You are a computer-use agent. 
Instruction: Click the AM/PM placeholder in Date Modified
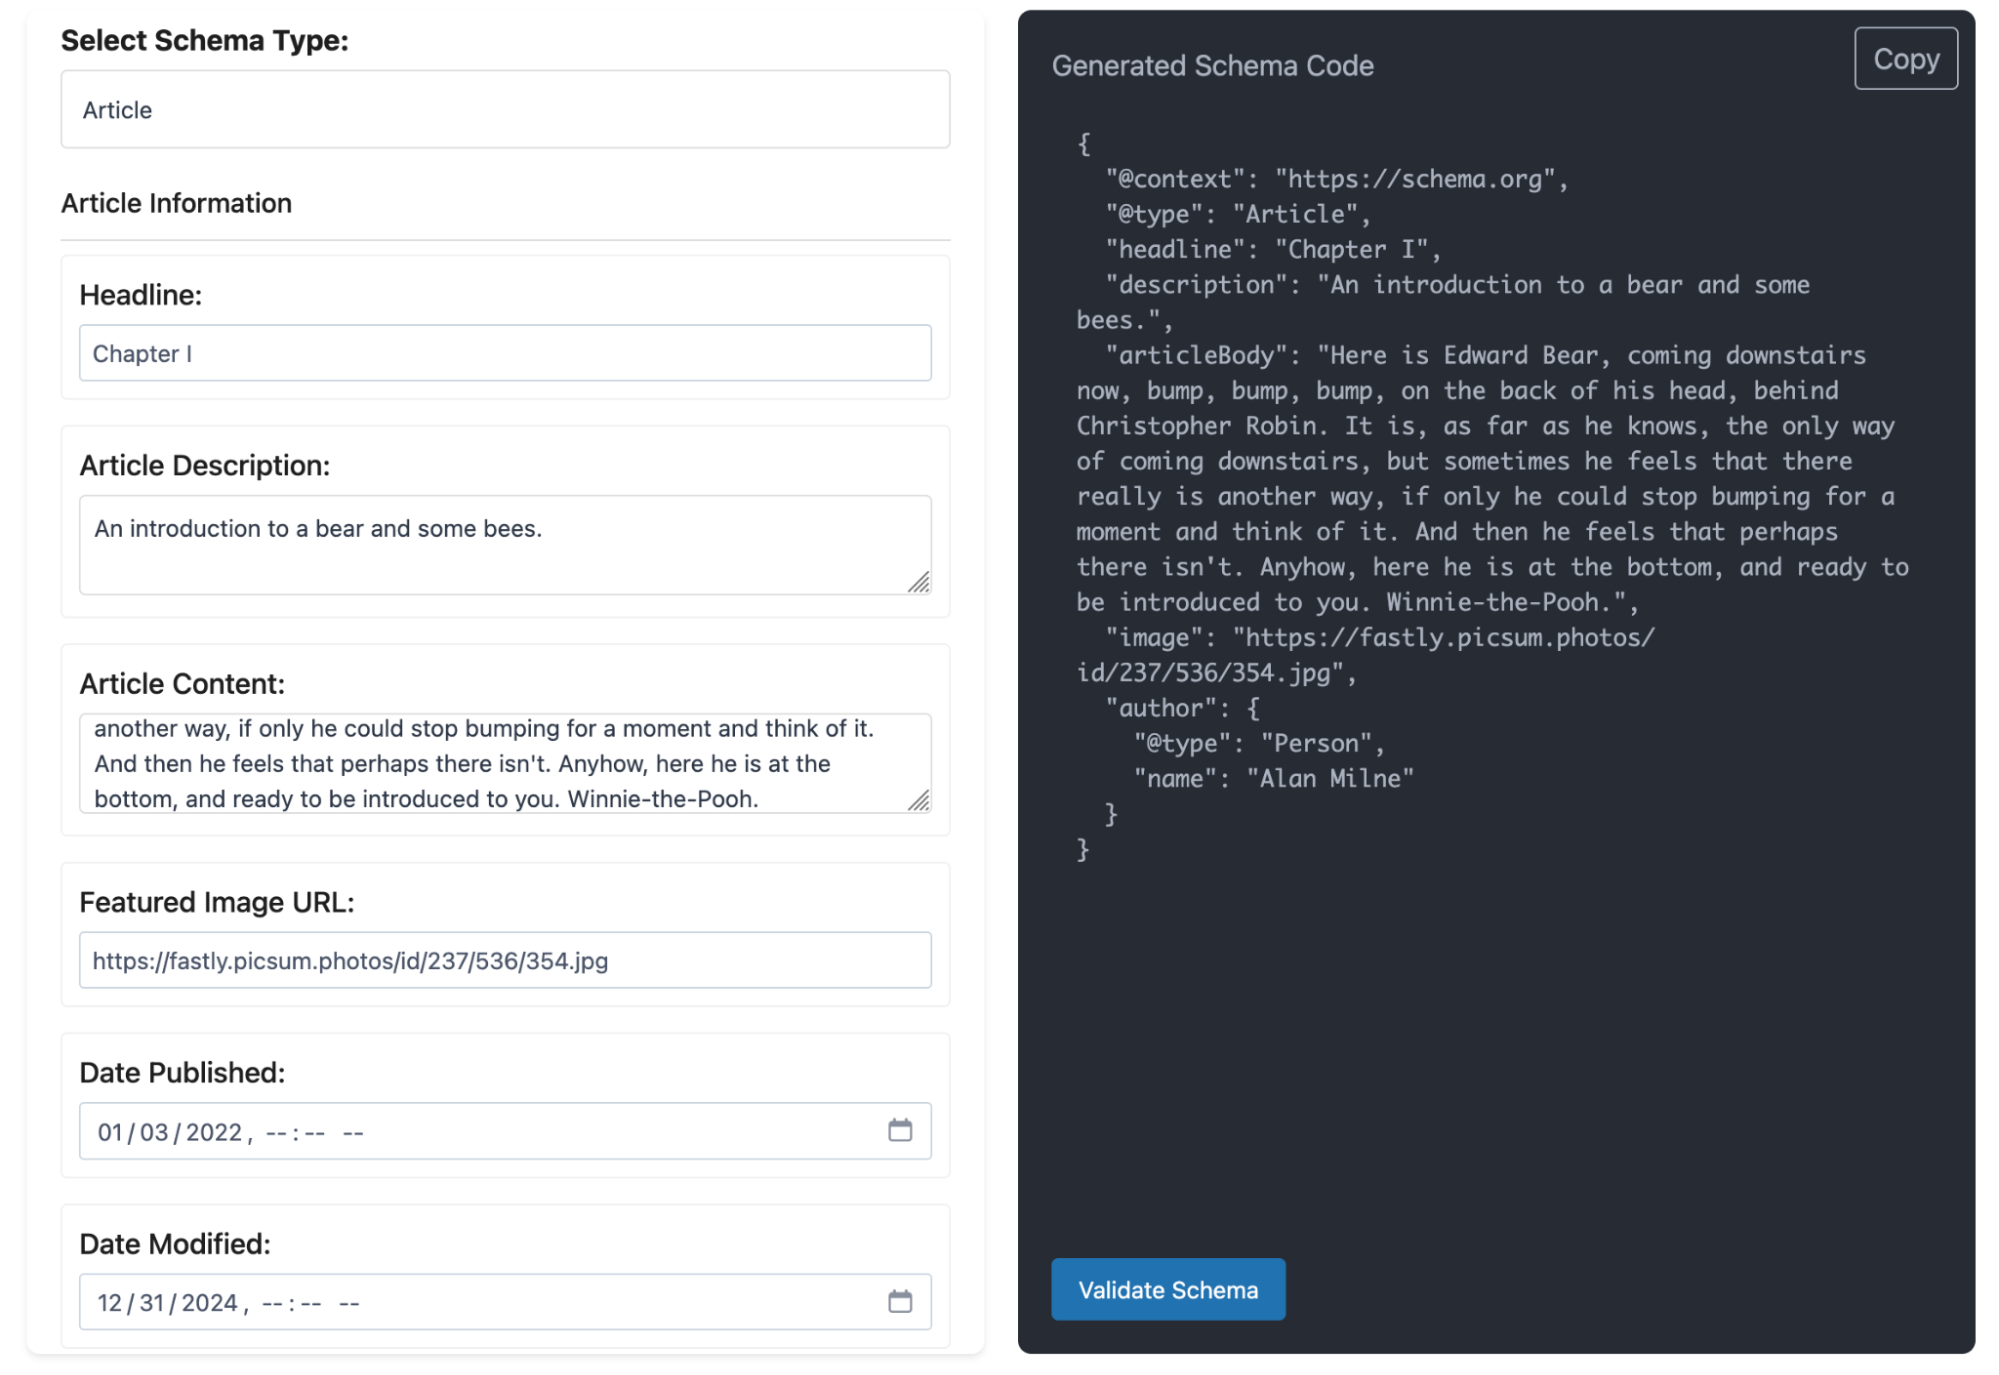[x=349, y=1303]
